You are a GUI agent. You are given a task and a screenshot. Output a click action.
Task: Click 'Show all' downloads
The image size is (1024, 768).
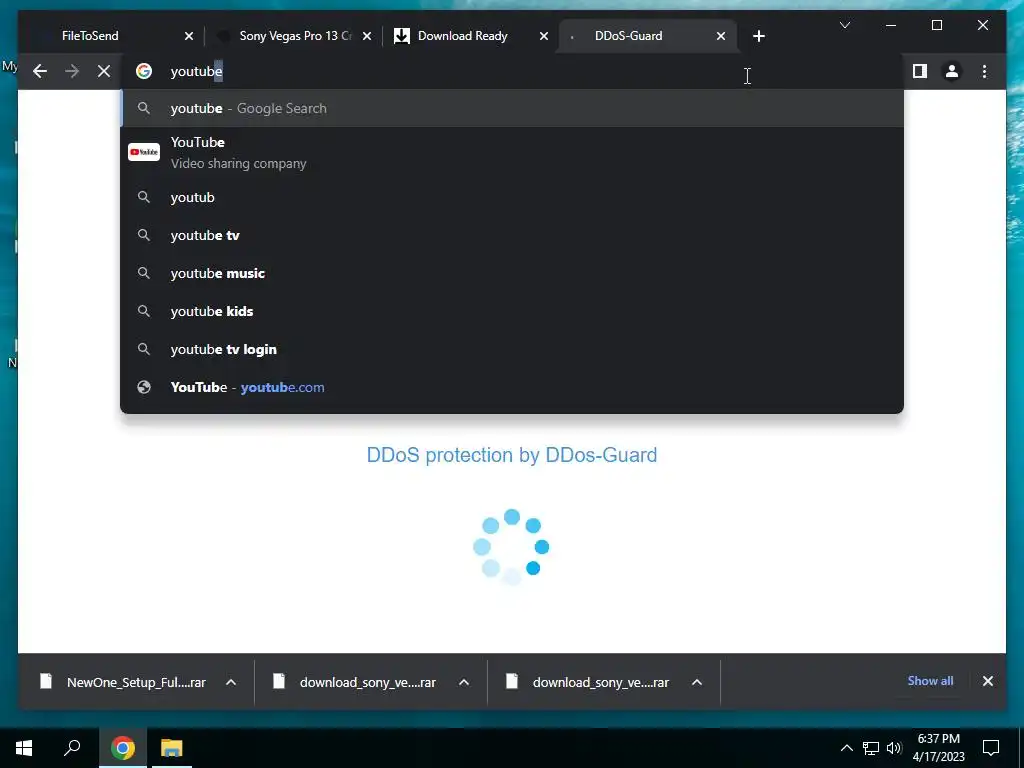pos(930,681)
